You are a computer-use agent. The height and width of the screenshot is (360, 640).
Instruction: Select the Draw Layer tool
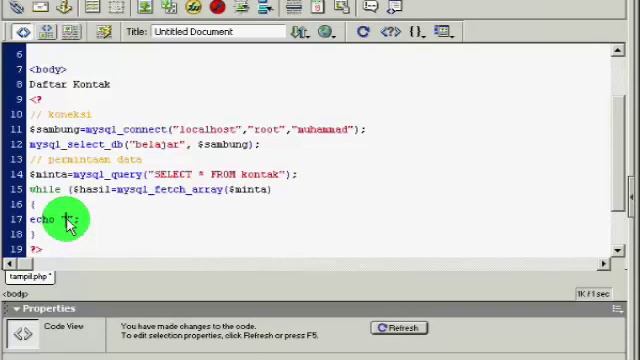click(x=116, y=7)
